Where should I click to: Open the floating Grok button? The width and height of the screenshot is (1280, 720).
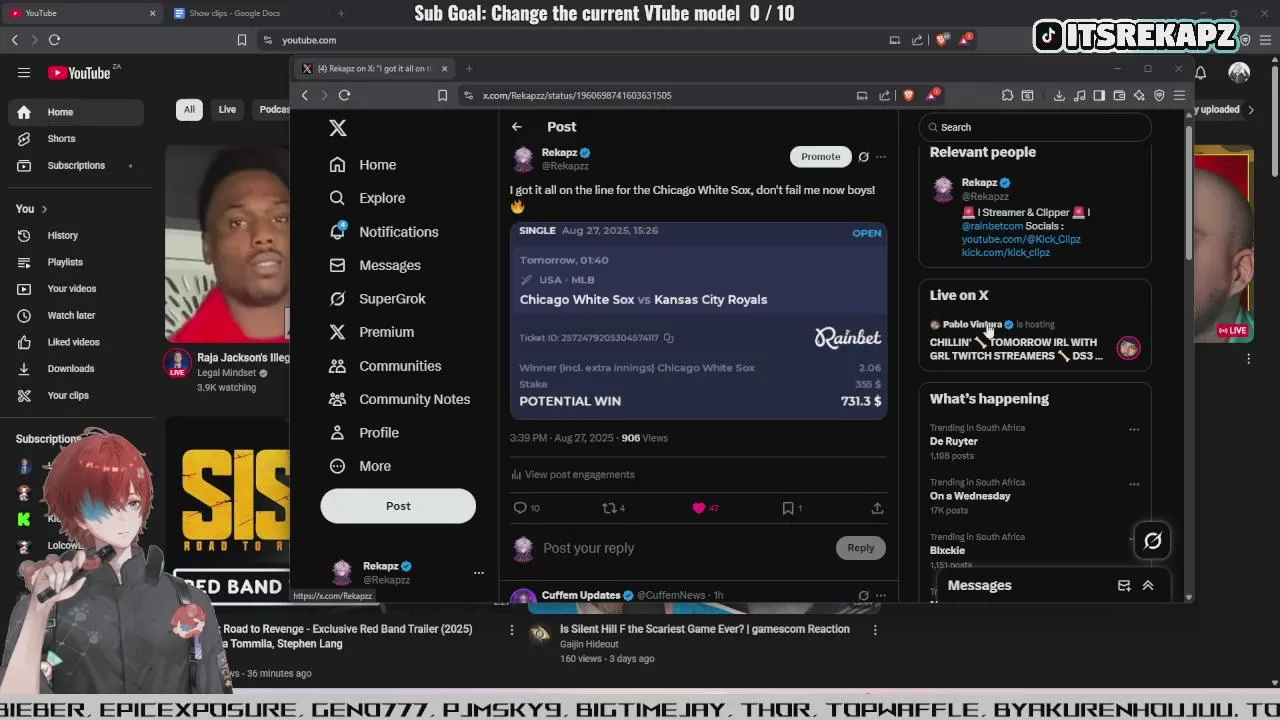(x=1153, y=541)
